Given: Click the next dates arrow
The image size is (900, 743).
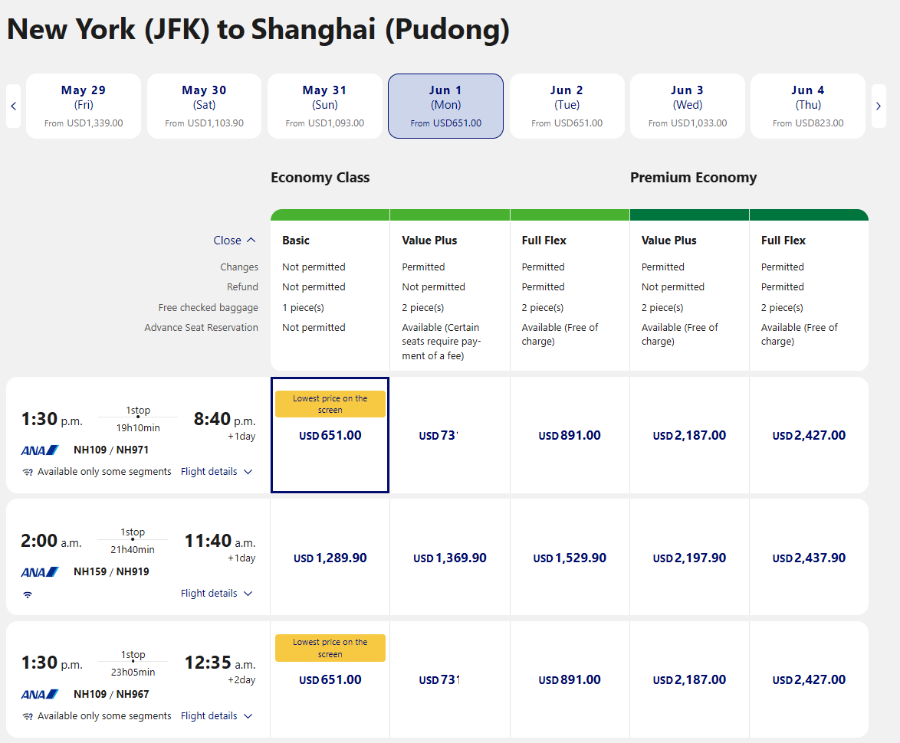Looking at the screenshot, I should point(878,105).
